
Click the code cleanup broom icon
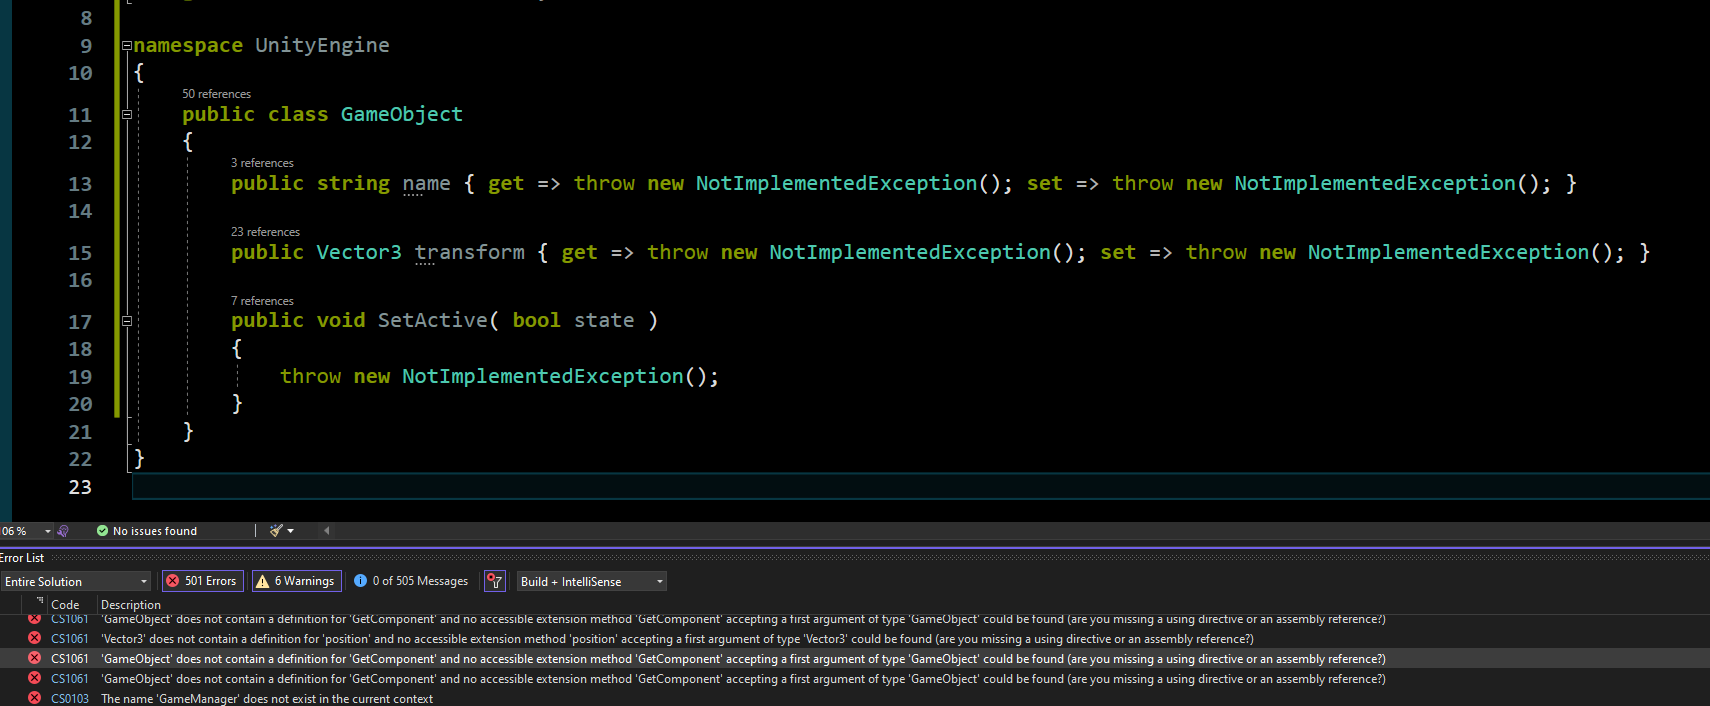[277, 531]
